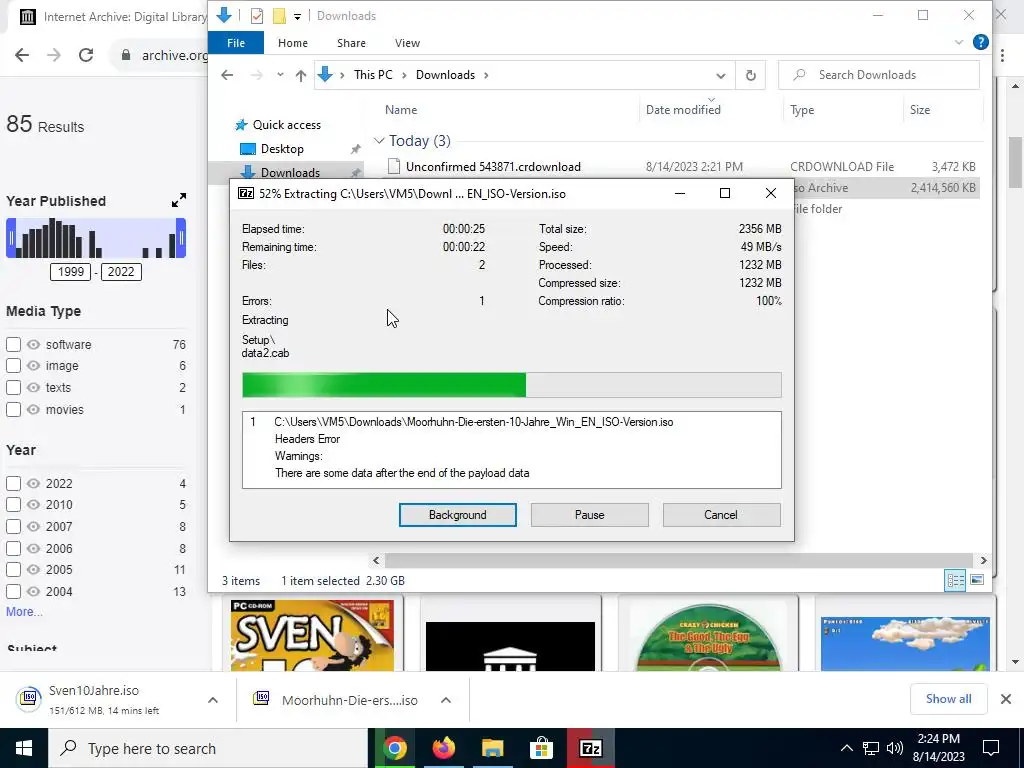Open the Share ribbon tab
Viewport: 1024px width, 768px height.
tap(351, 43)
